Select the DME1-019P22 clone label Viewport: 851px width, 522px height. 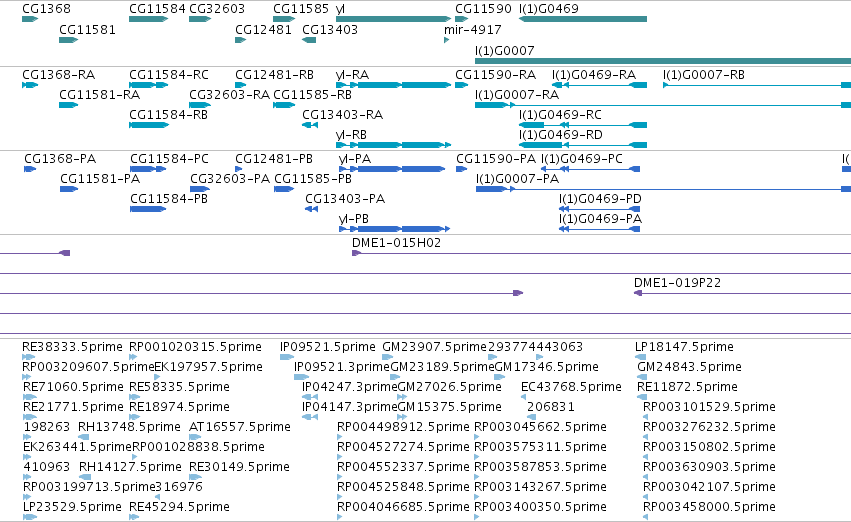[677, 283]
